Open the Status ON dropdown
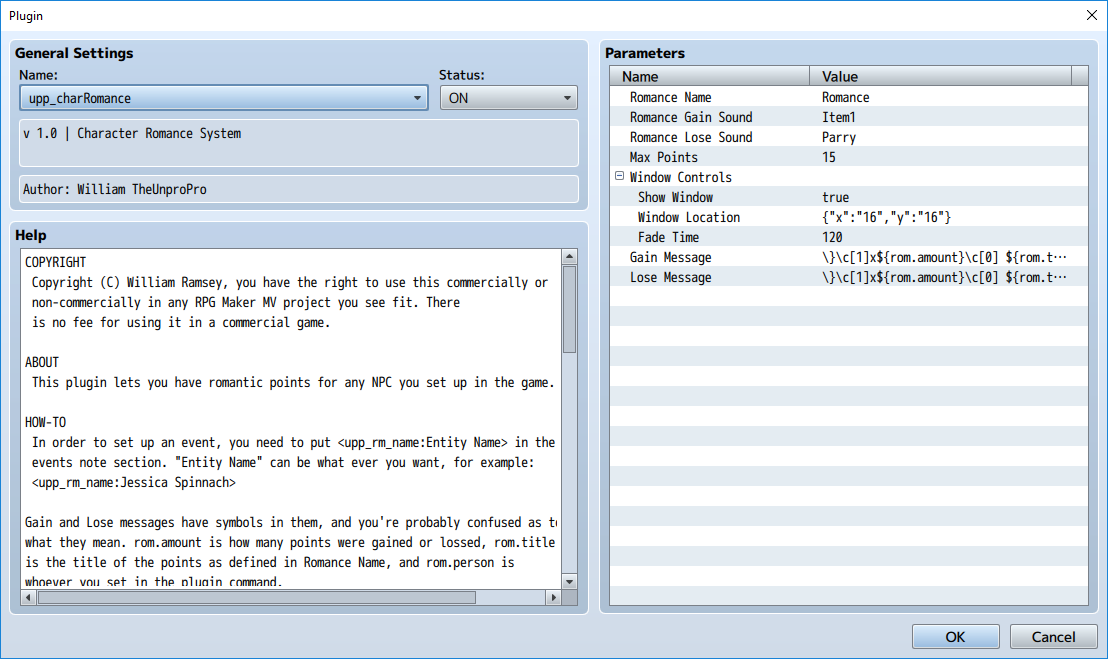1108x659 pixels. point(508,98)
